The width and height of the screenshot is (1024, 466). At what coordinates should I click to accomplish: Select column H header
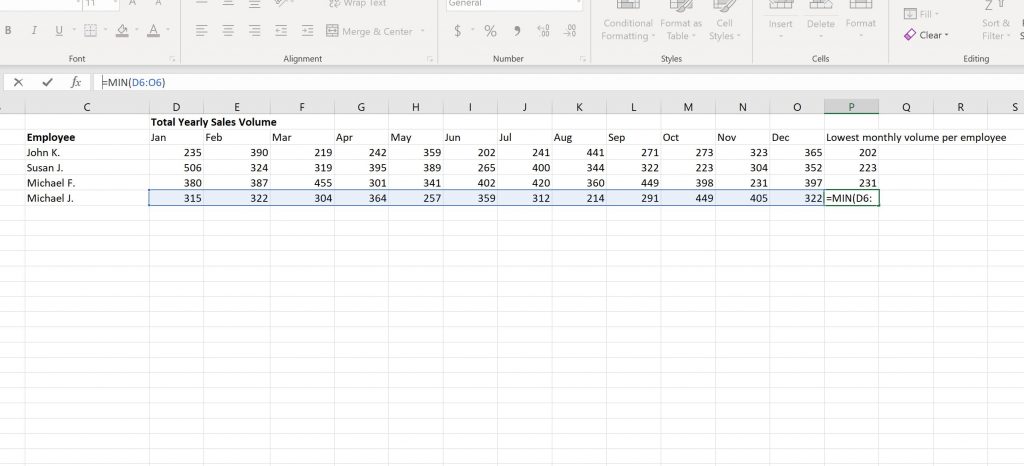point(416,107)
